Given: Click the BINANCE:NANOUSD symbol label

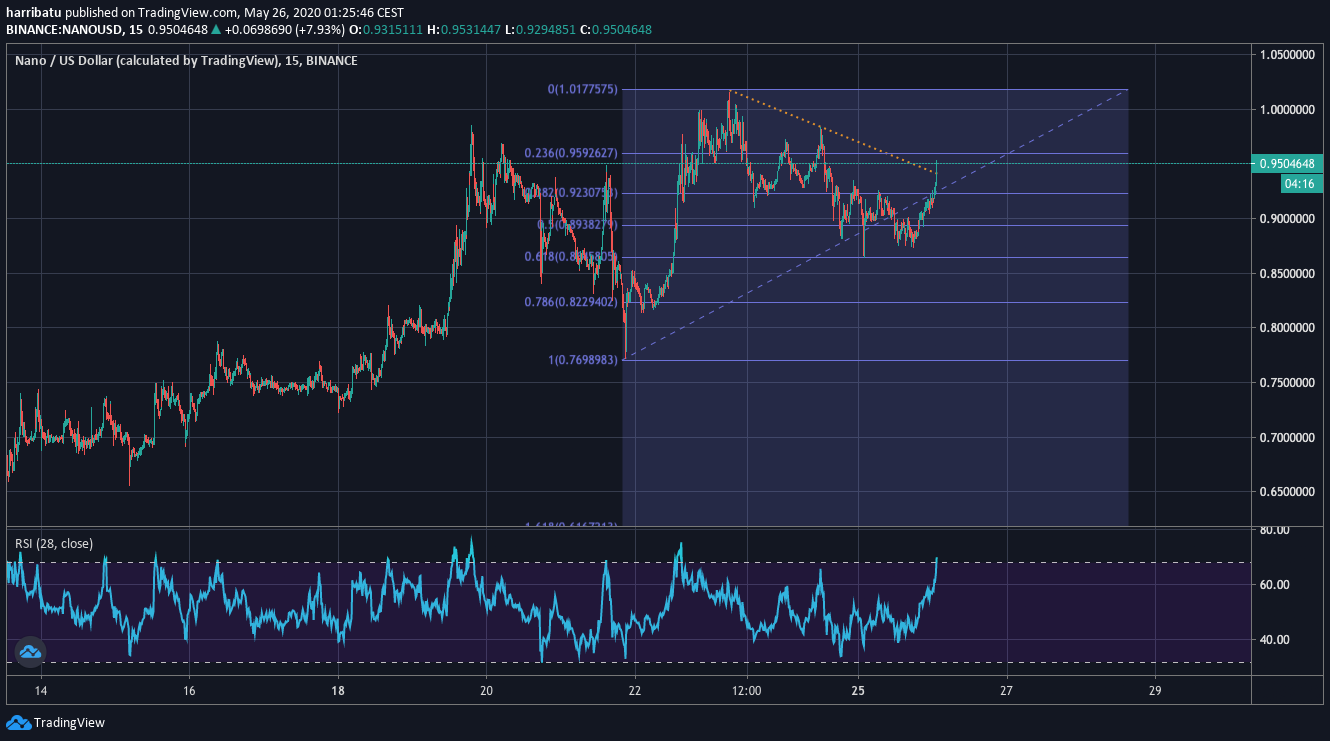Looking at the screenshot, I should click(65, 30).
